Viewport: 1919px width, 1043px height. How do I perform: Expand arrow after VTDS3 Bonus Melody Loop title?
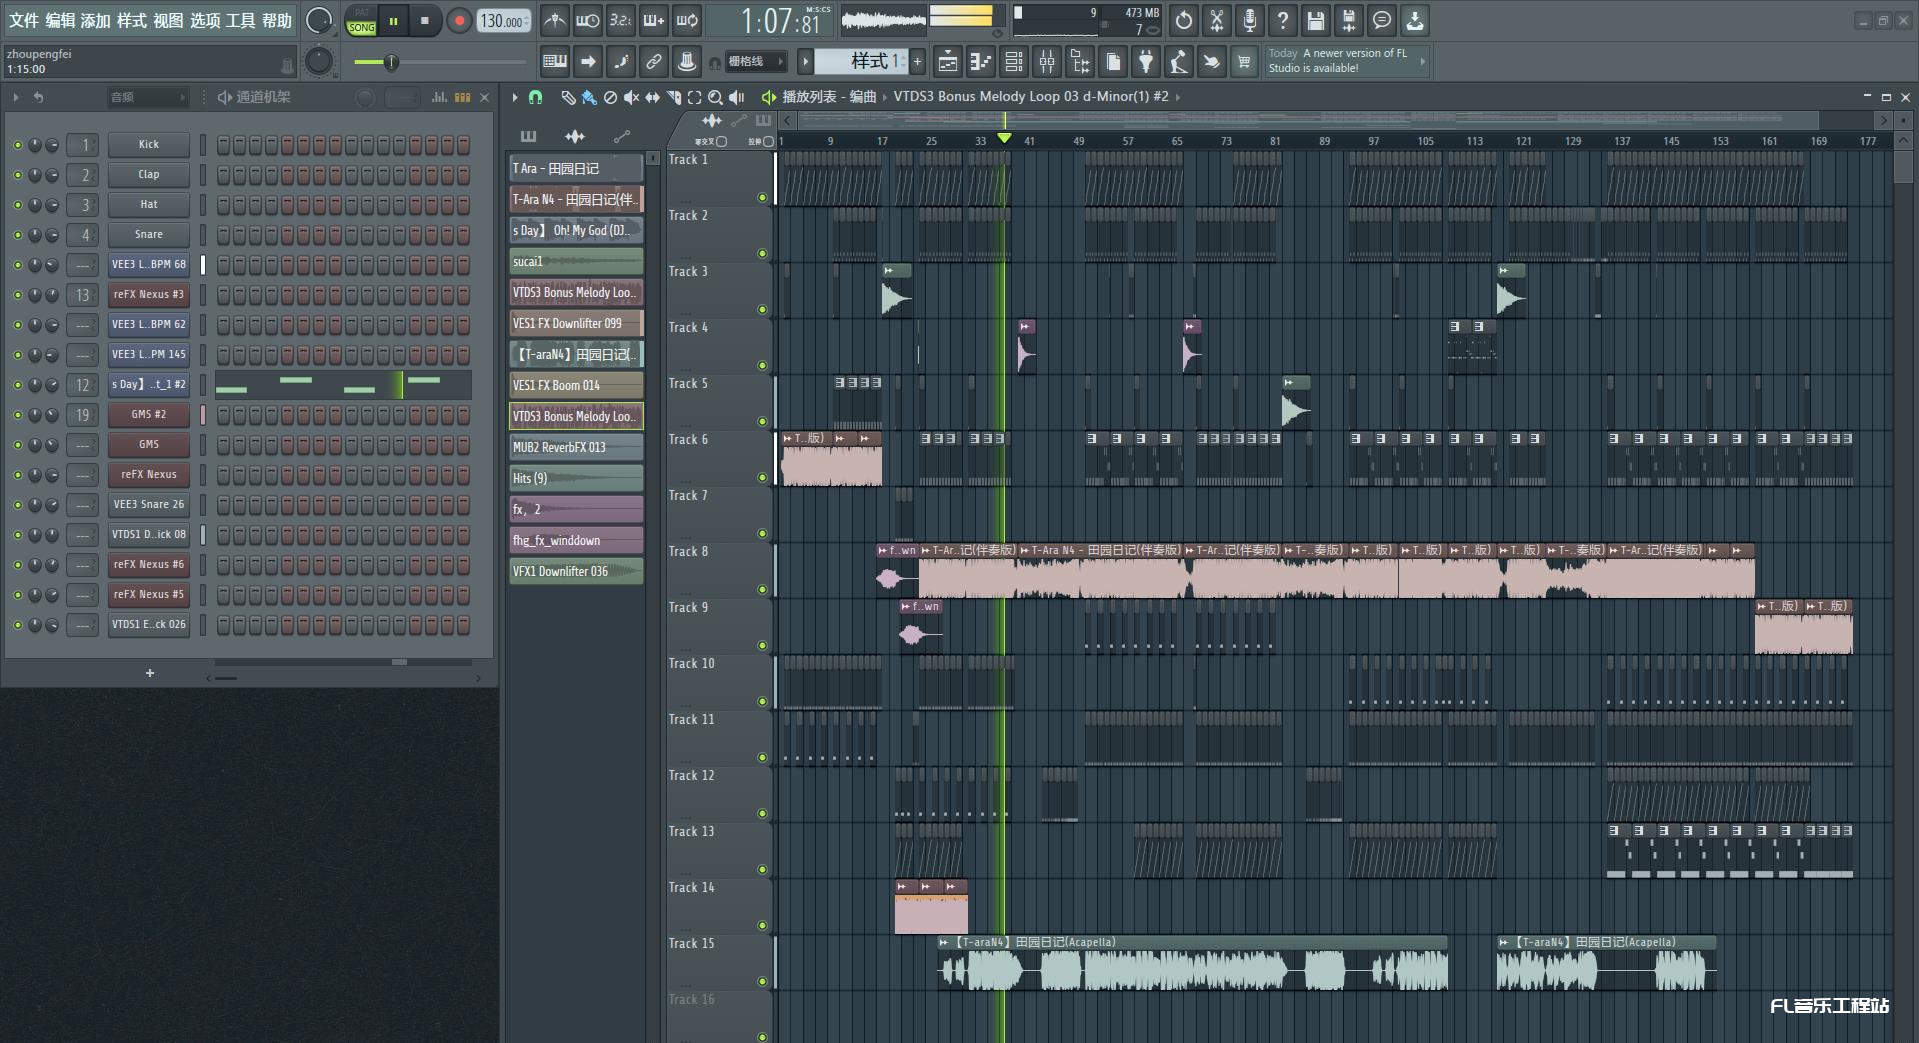click(x=1178, y=97)
